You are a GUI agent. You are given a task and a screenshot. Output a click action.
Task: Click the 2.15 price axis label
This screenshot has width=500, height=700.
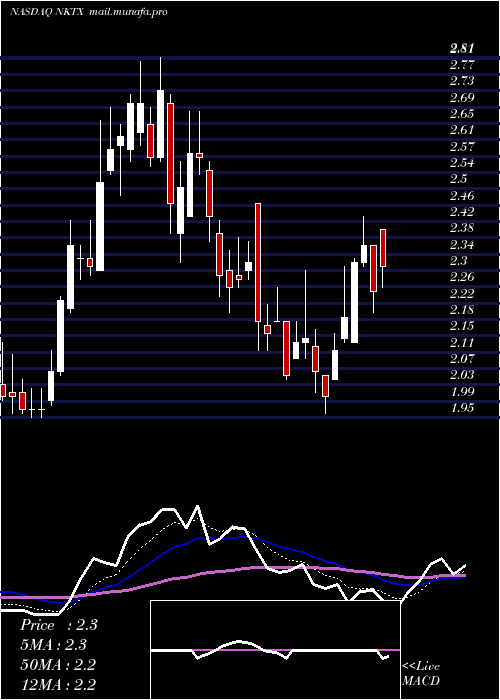[x=462, y=326]
